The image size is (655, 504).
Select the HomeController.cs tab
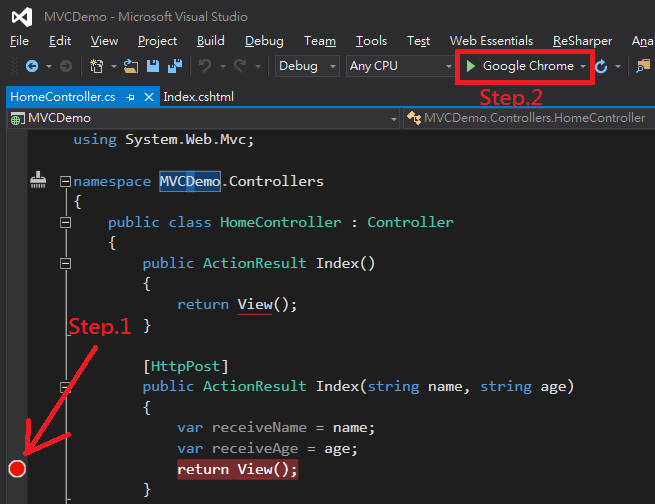[63, 97]
